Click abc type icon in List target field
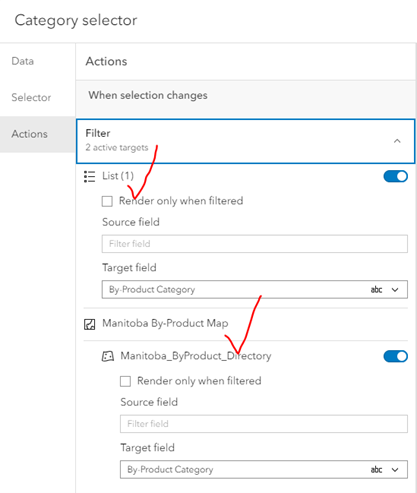This screenshot has height=493, width=417. (376, 290)
